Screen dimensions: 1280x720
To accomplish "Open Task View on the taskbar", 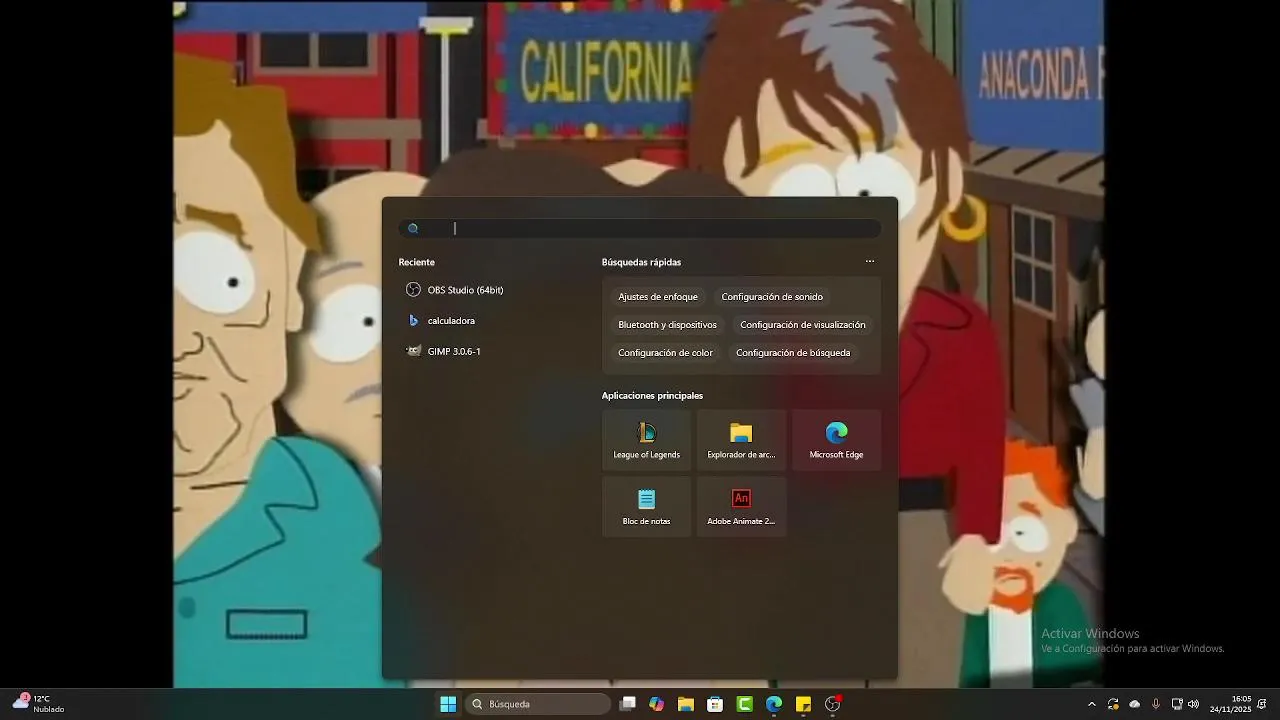I will tap(627, 704).
